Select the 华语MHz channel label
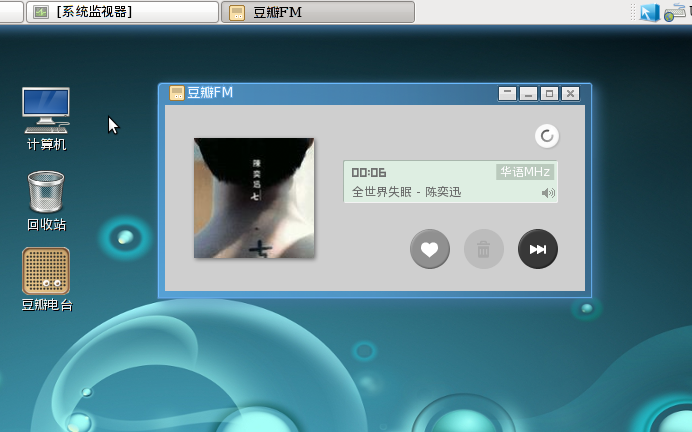The width and height of the screenshot is (692, 432). [x=525, y=172]
